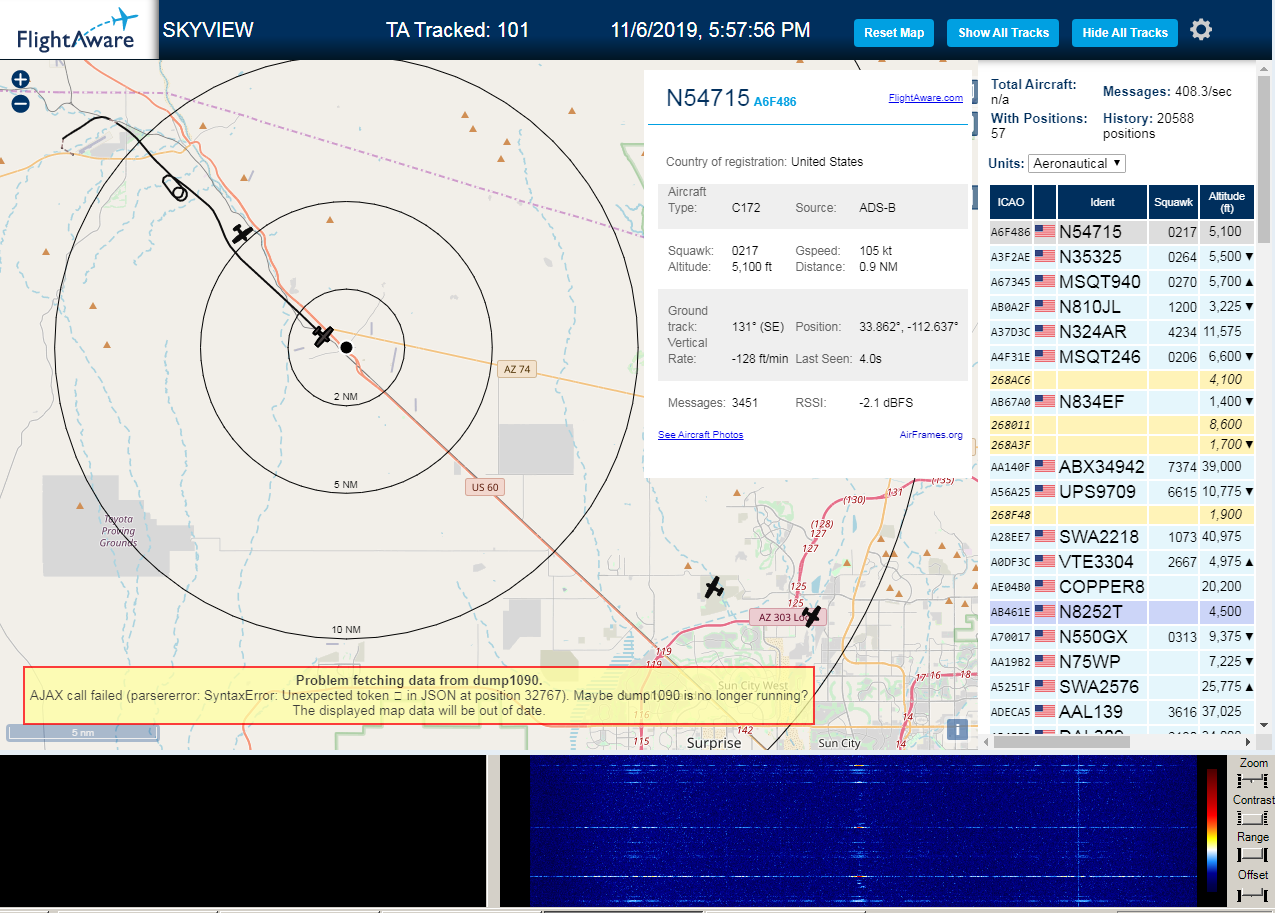Image resolution: width=1275 pixels, height=913 pixels.
Task: Click the dump1090 error message banner
Action: pyautogui.click(x=419, y=695)
